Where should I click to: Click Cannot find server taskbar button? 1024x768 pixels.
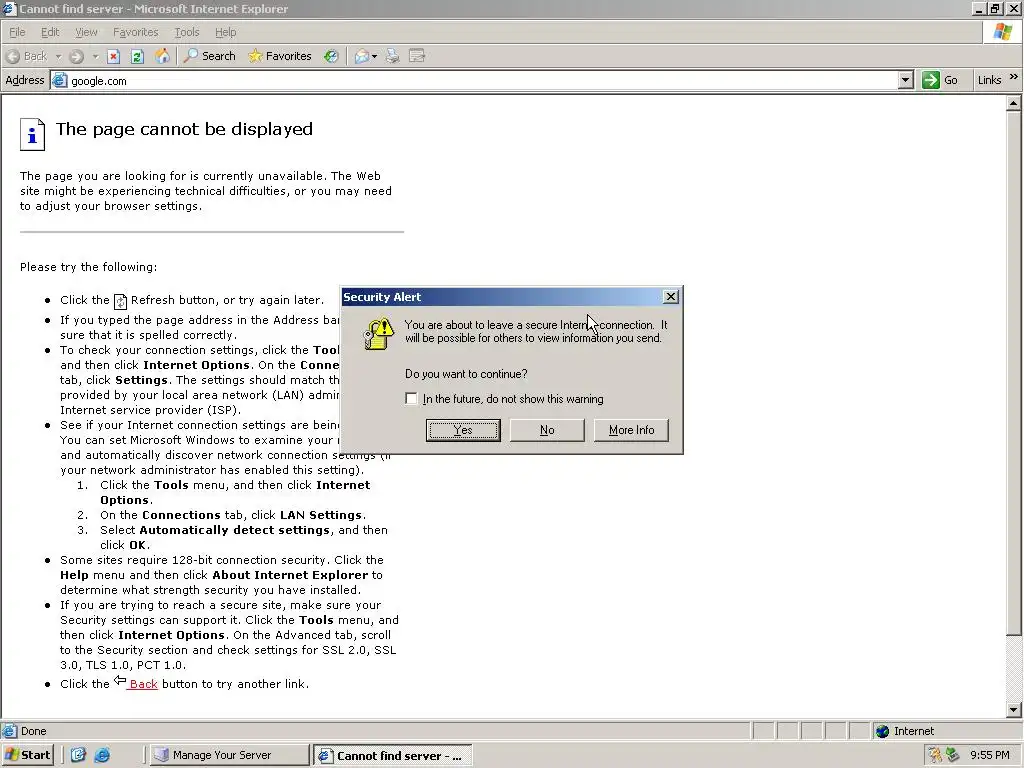click(x=392, y=756)
